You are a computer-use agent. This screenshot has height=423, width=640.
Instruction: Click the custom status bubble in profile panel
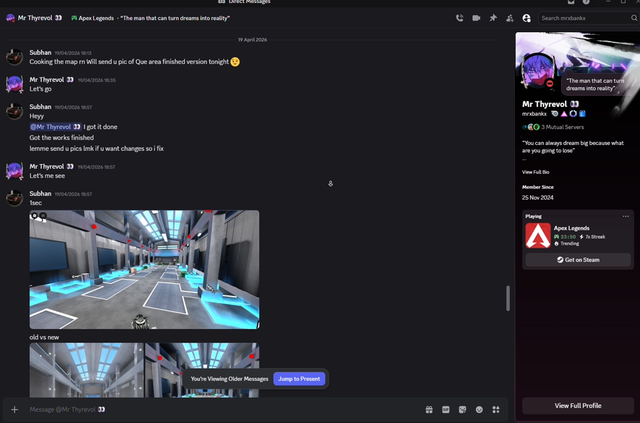(595, 85)
